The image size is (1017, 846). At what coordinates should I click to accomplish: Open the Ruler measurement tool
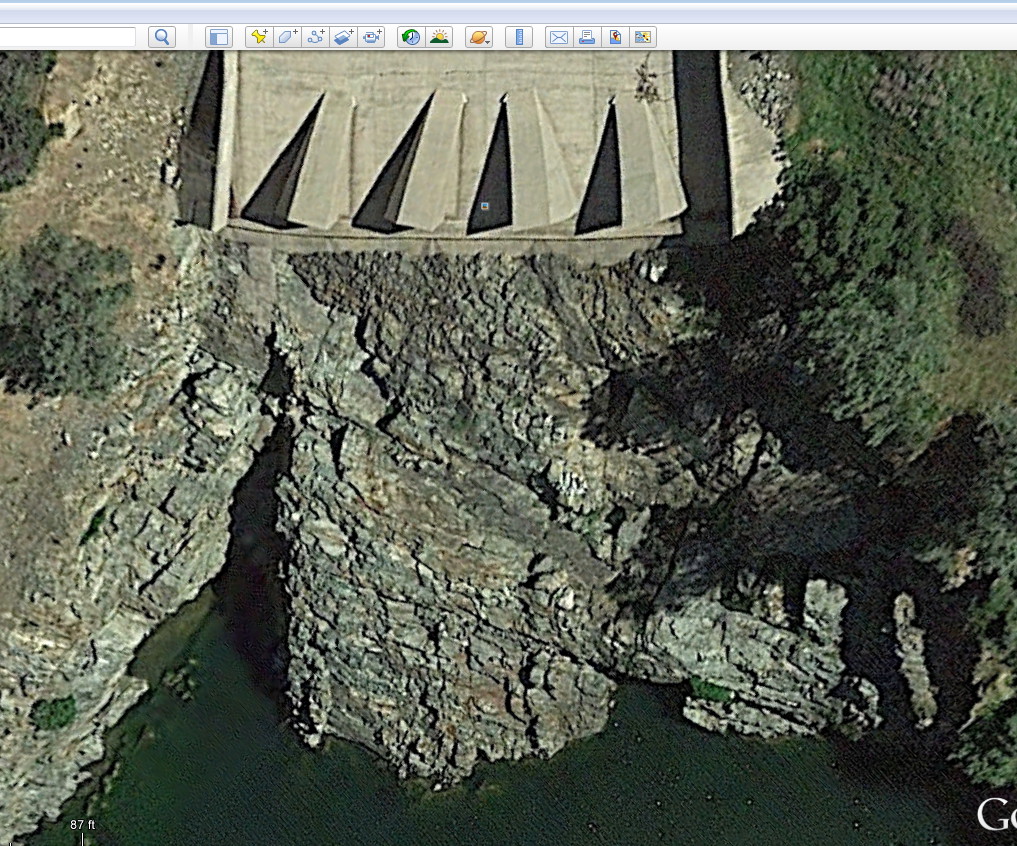518,37
